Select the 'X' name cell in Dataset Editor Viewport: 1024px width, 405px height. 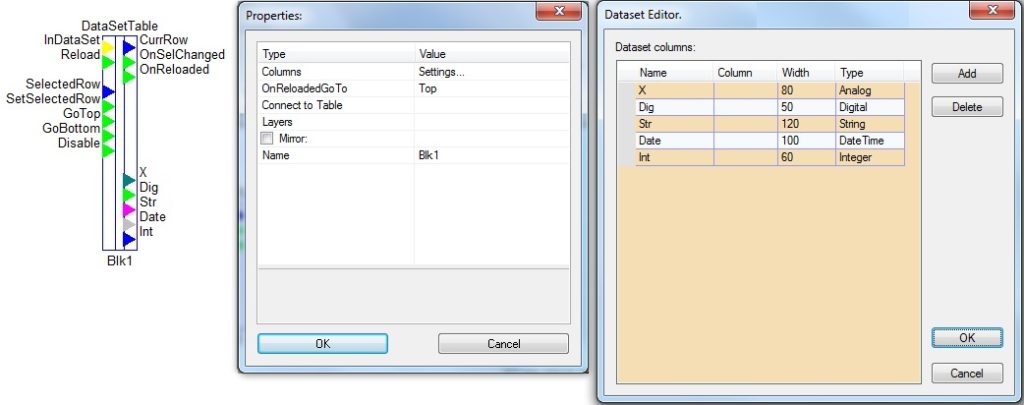pyautogui.click(x=674, y=90)
